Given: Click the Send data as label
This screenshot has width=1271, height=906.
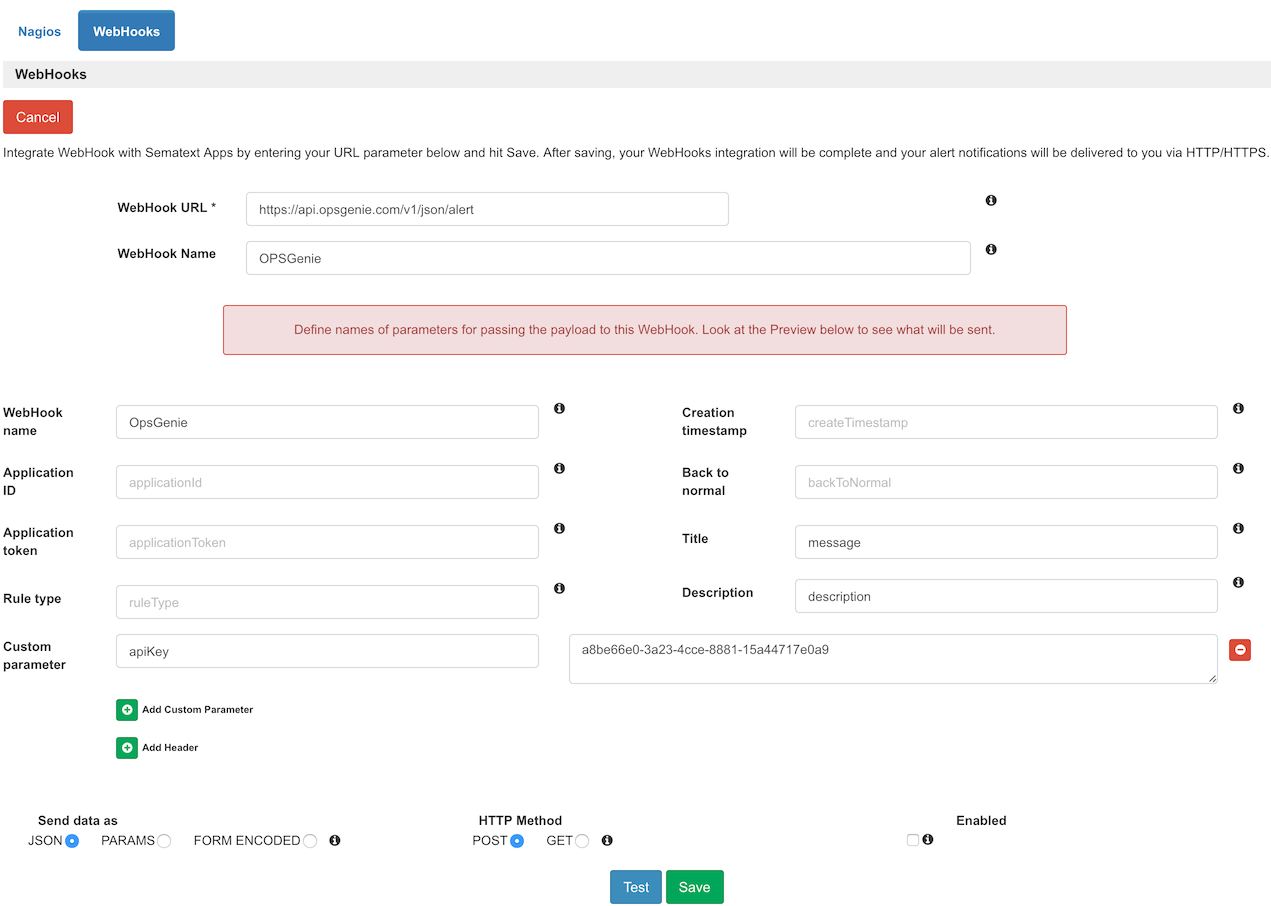Looking at the screenshot, I should tap(78, 820).
